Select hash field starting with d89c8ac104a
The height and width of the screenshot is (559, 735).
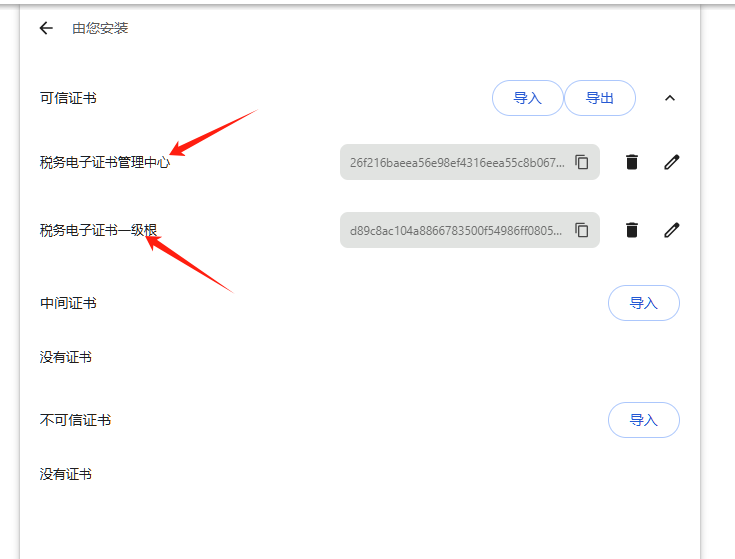[470, 230]
